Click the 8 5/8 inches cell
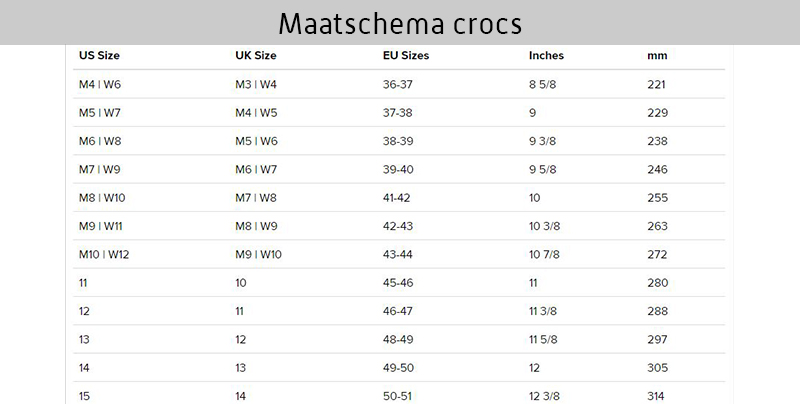 pos(542,85)
